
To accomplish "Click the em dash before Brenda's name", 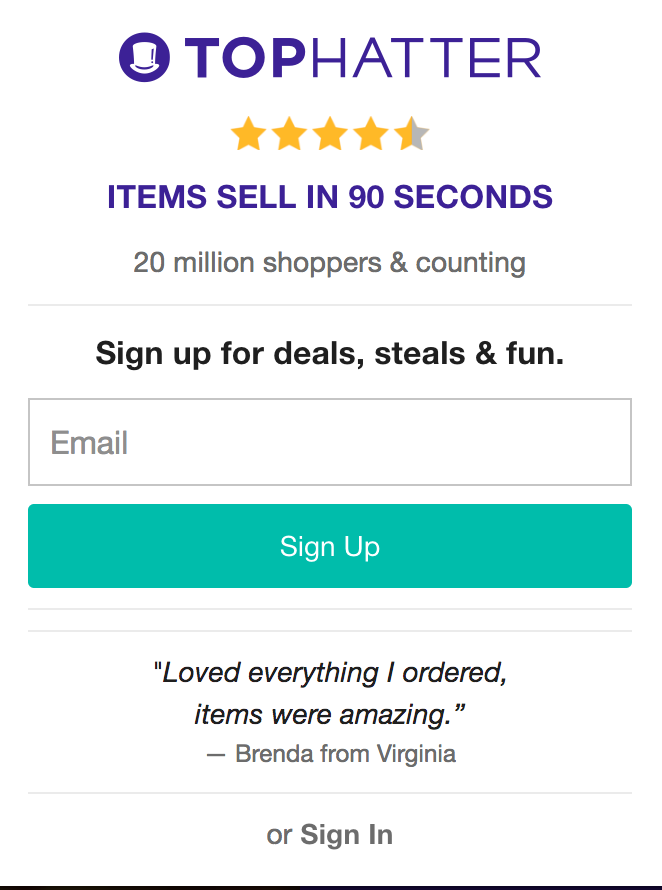I will click(216, 754).
